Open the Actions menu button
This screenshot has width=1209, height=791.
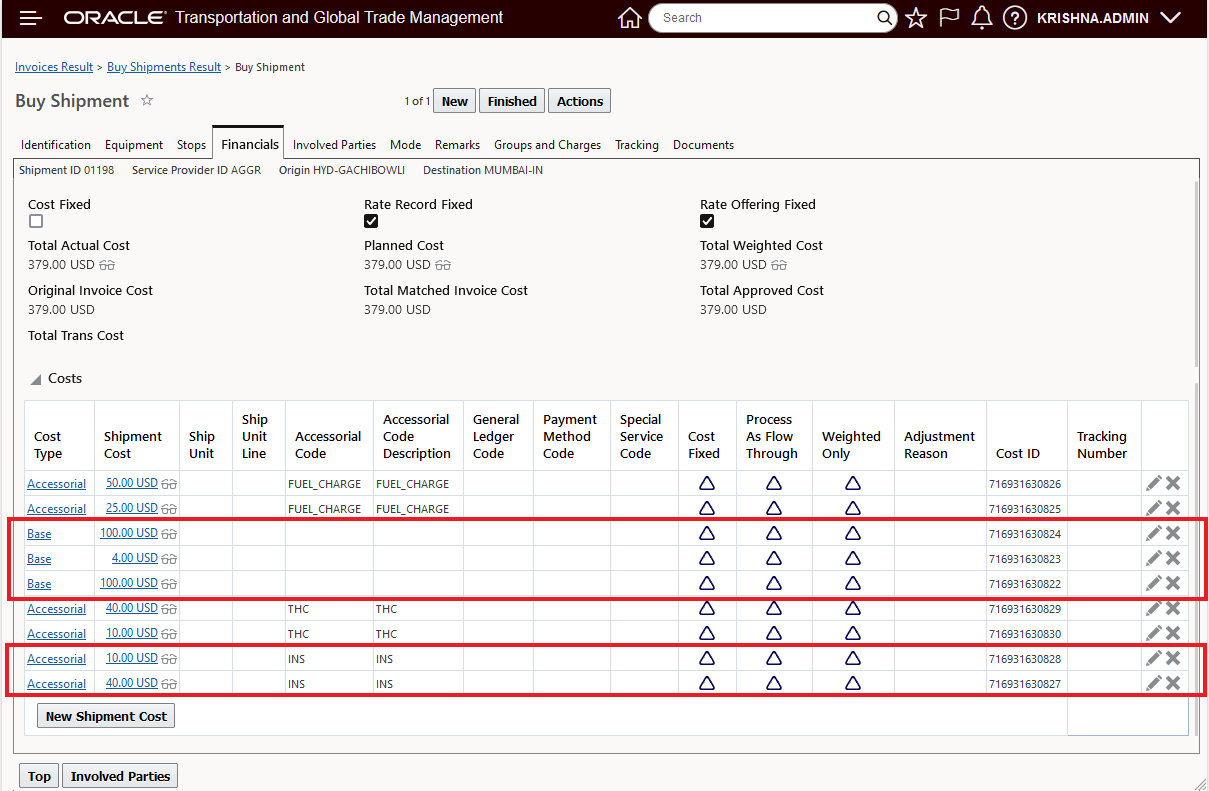pos(579,101)
